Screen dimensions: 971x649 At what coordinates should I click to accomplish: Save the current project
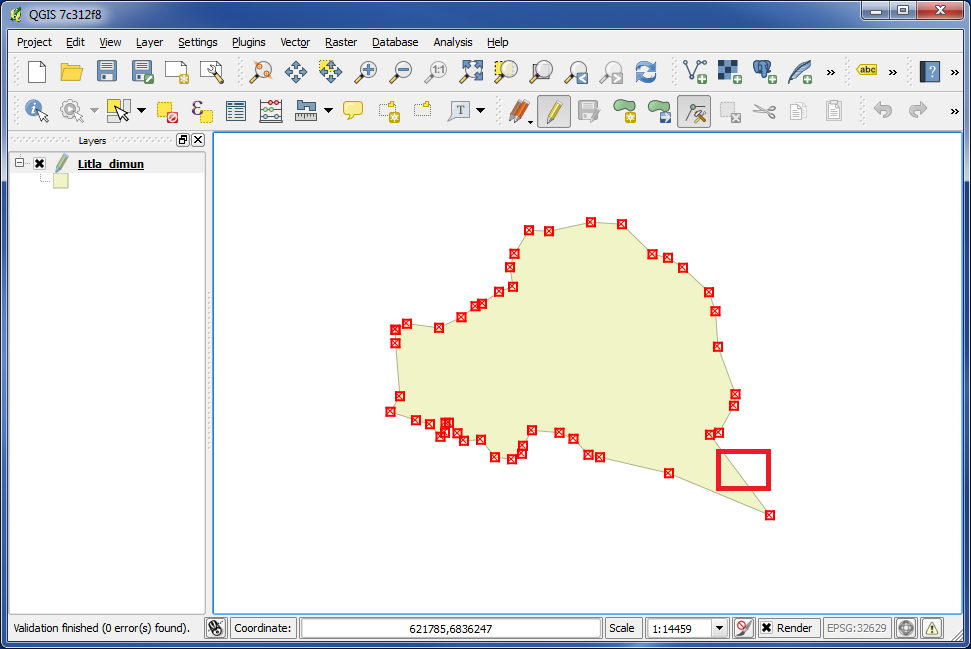click(x=107, y=72)
